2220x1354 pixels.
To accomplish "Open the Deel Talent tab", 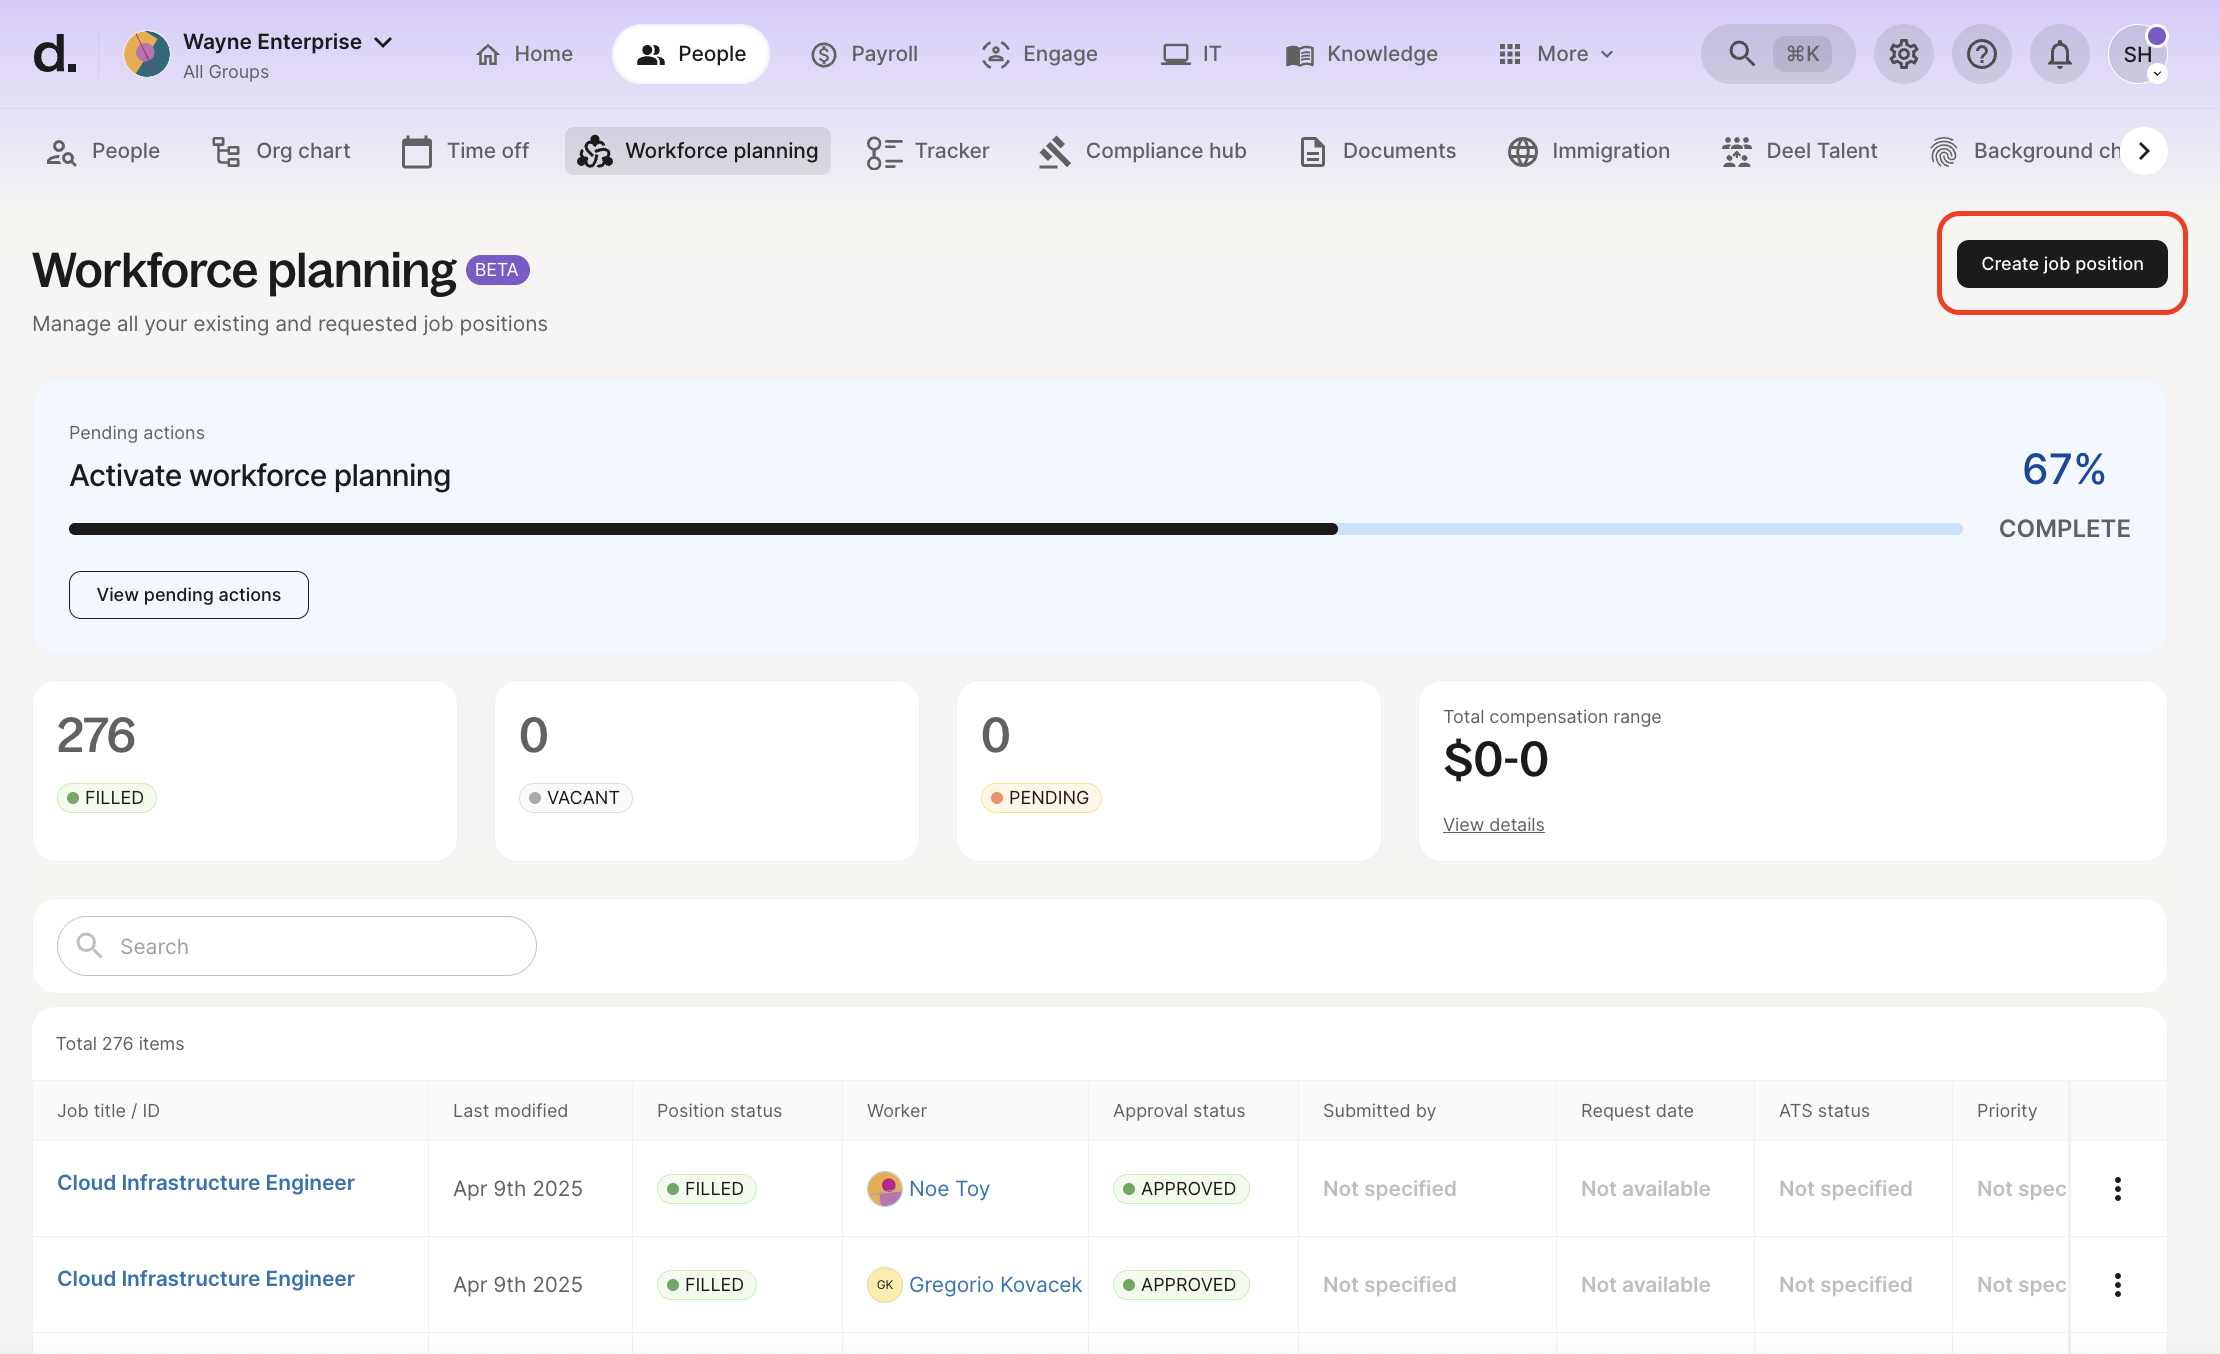I will 1800,151.
